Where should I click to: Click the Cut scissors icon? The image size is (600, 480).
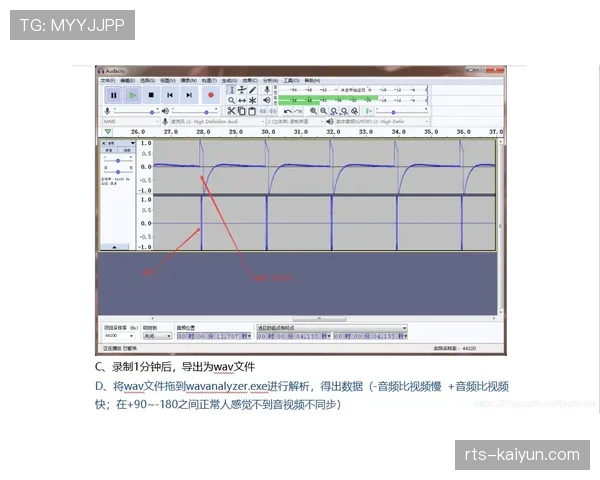[231, 111]
